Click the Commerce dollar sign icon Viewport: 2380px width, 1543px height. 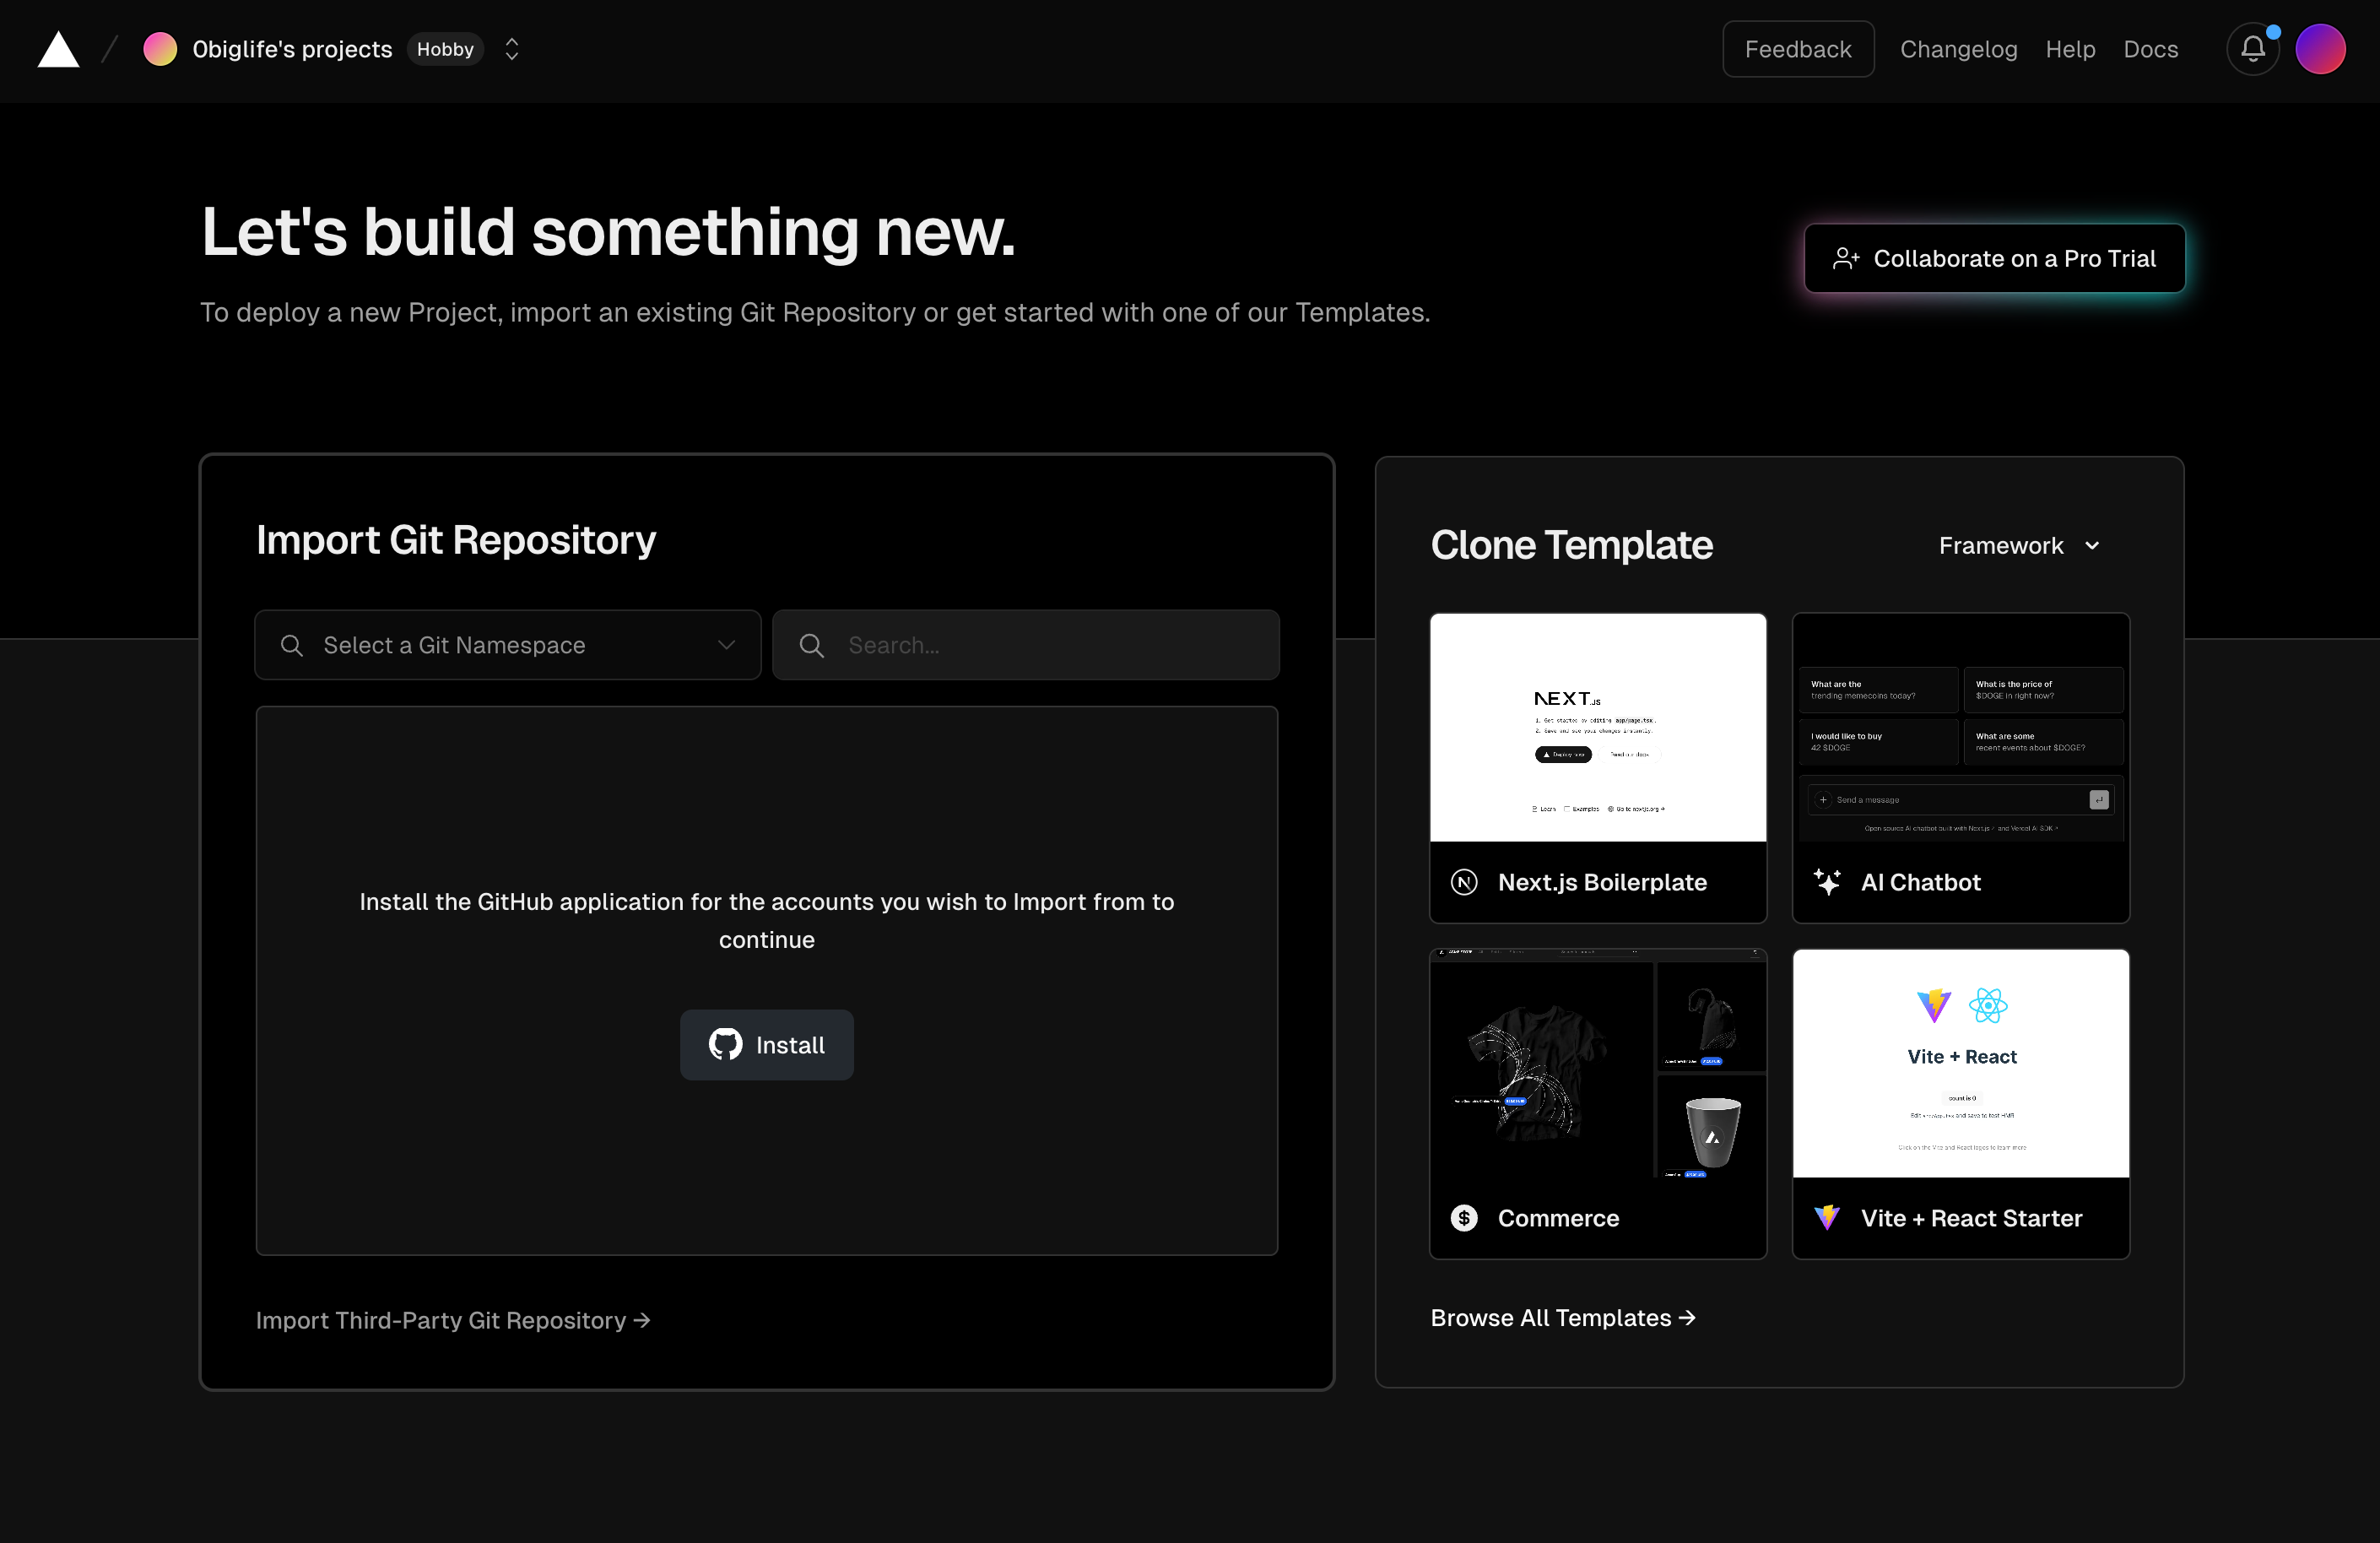click(x=1464, y=1218)
